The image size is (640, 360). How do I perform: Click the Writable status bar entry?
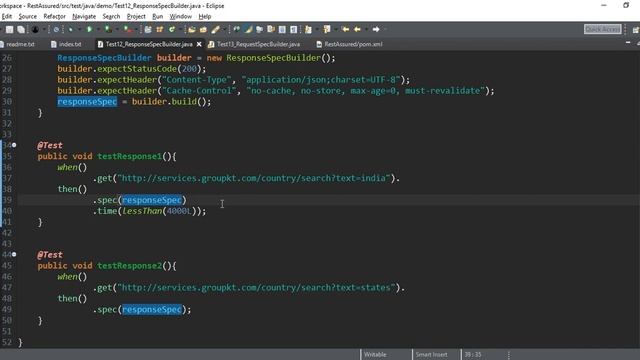tap(375, 354)
